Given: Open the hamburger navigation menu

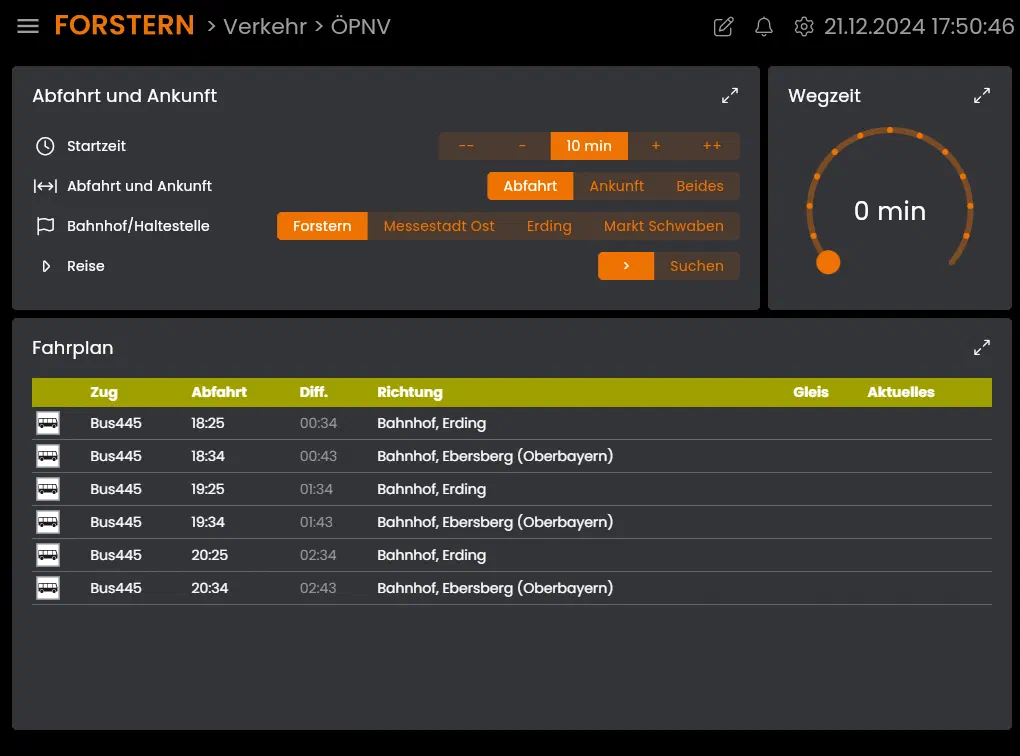Looking at the screenshot, I should pyautogui.click(x=28, y=27).
